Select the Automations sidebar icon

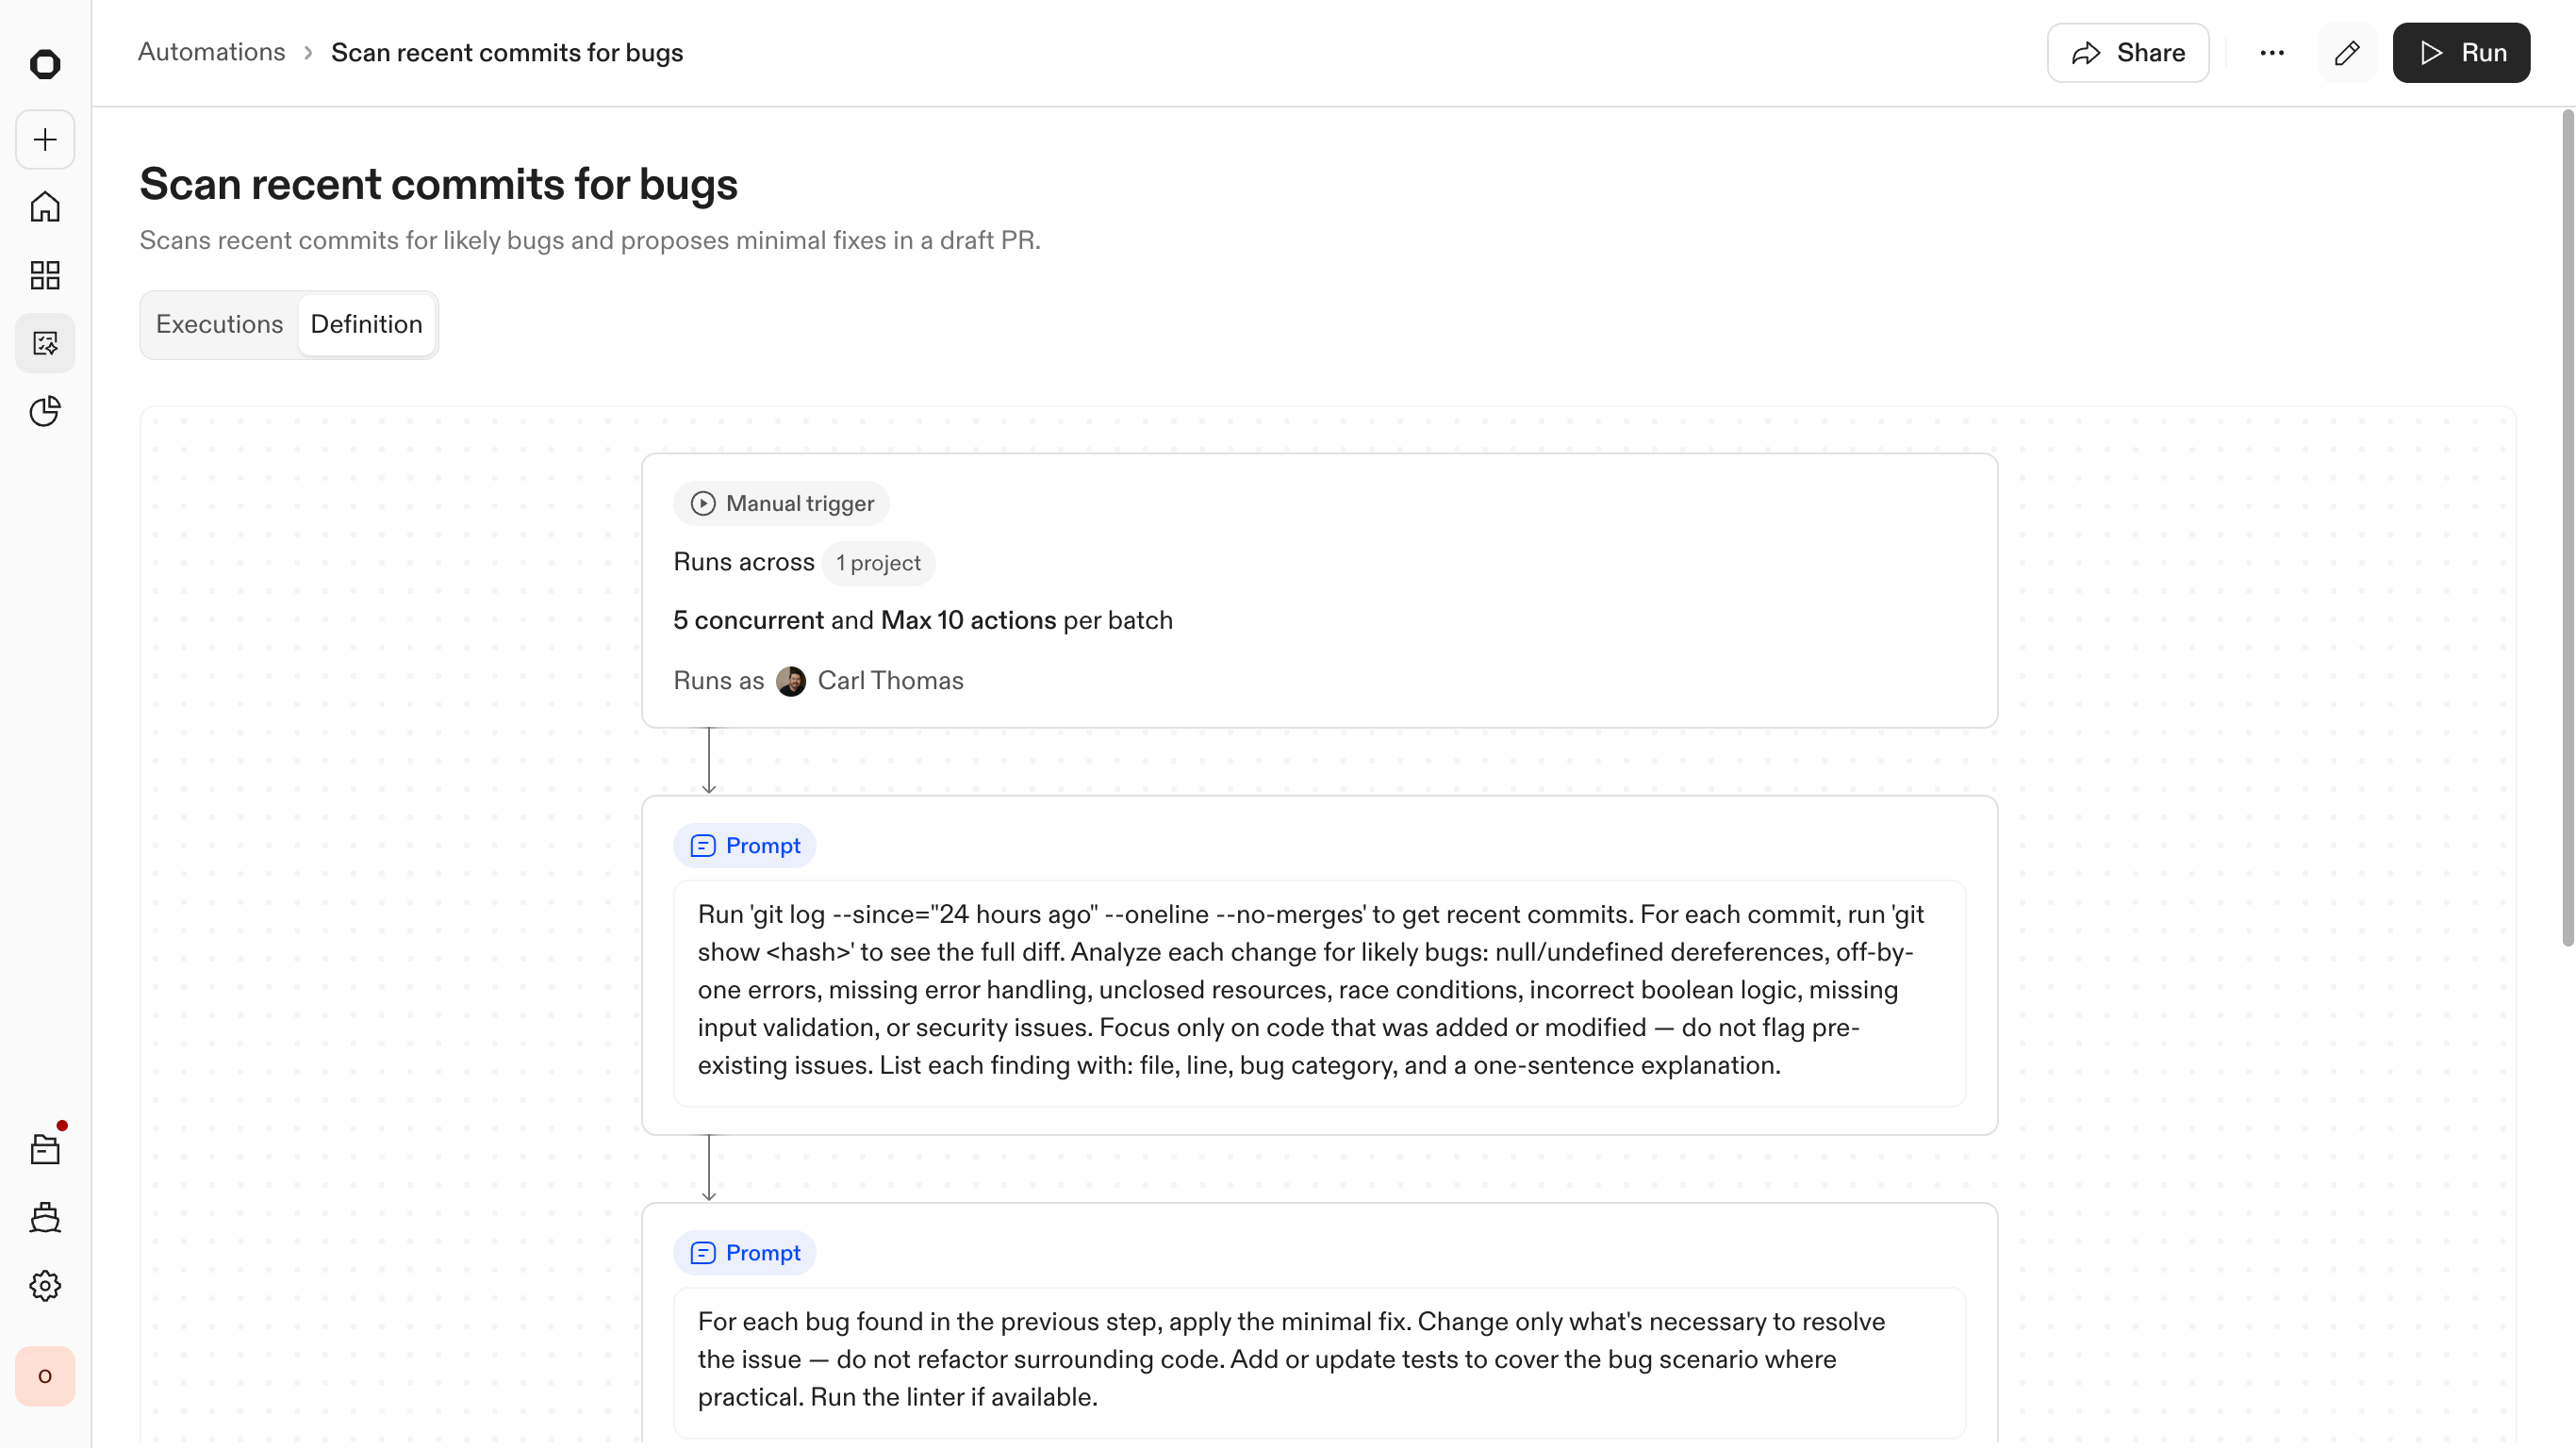(x=45, y=343)
